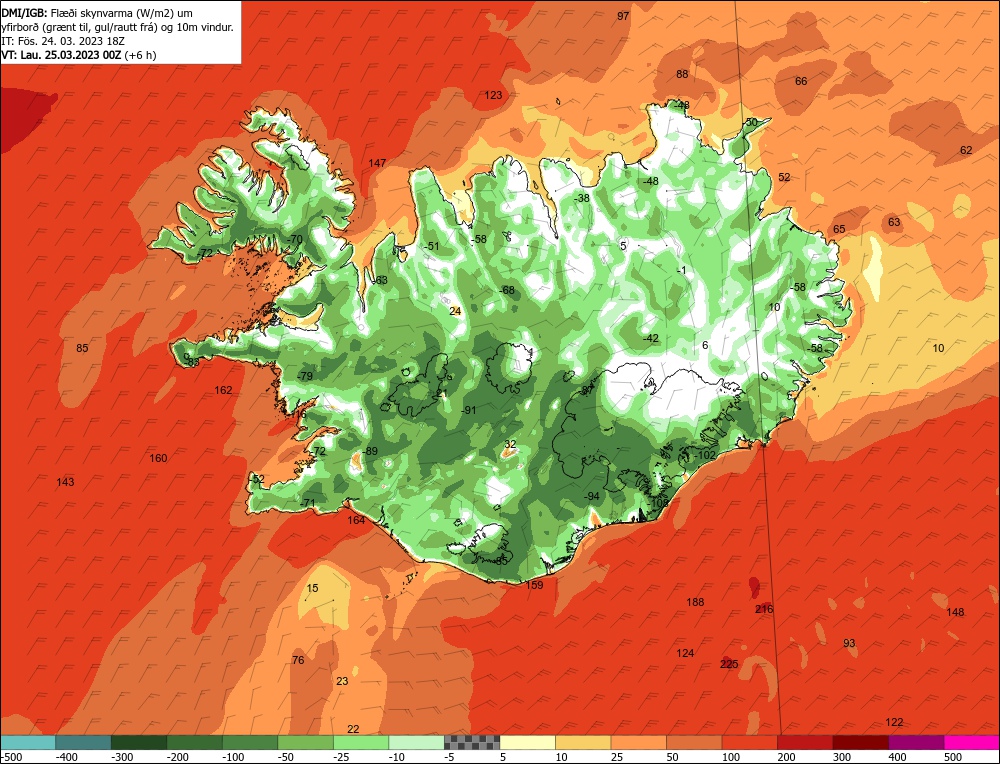1000x764 pixels.
Task: Click the map value 216
Action: point(764,609)
